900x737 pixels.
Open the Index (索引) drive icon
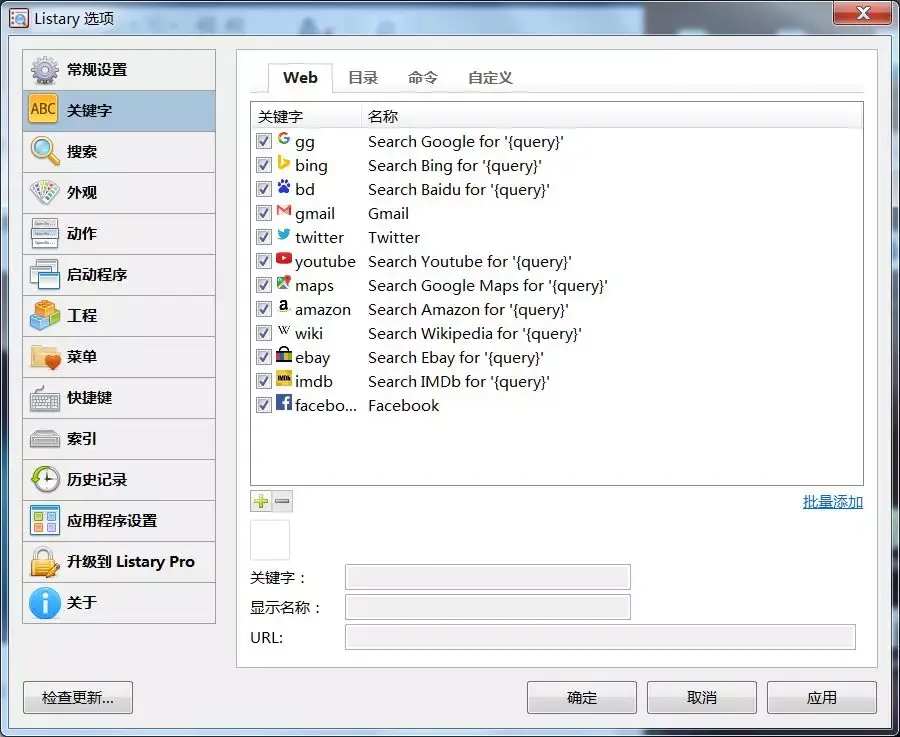pos(45,439)
